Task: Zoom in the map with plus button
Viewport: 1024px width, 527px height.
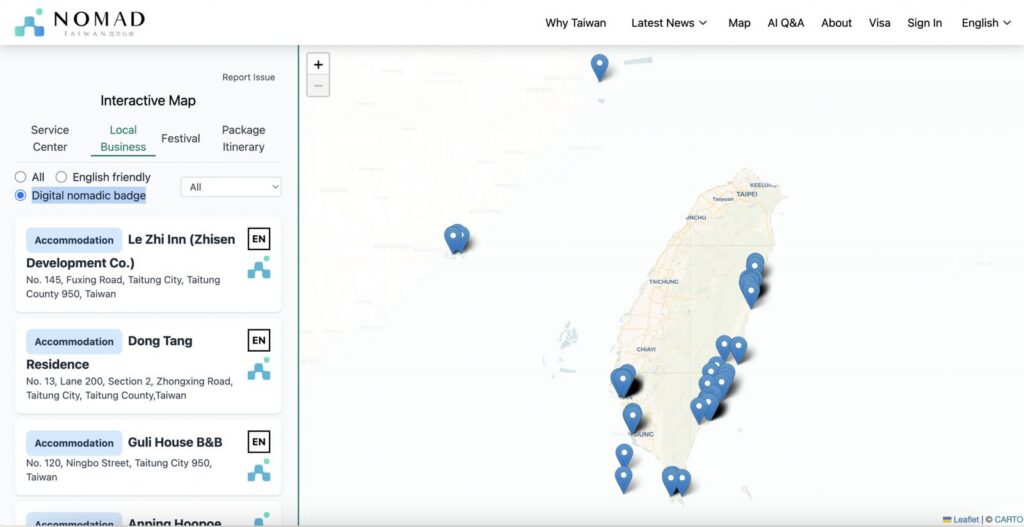Action: click(x=318, y=65)
